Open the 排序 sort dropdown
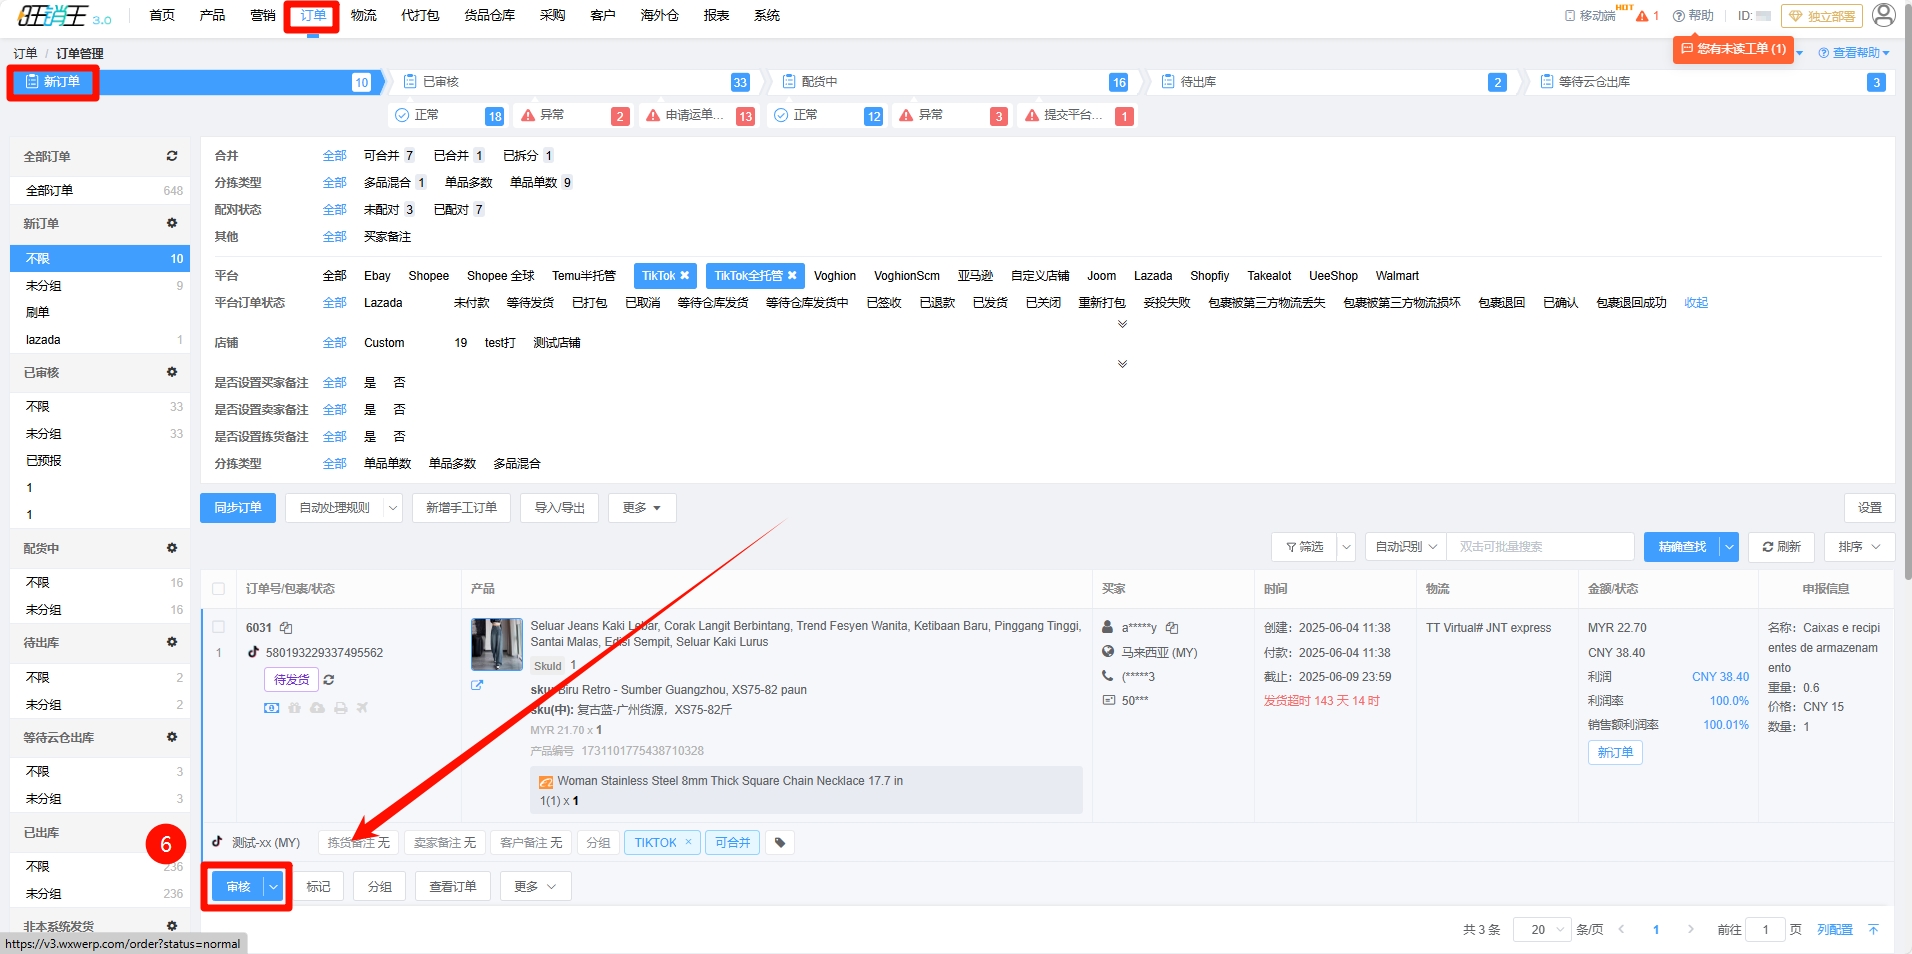This screenshot has height=954, width=1912. pyautogui.click(x=1859, y=547)
